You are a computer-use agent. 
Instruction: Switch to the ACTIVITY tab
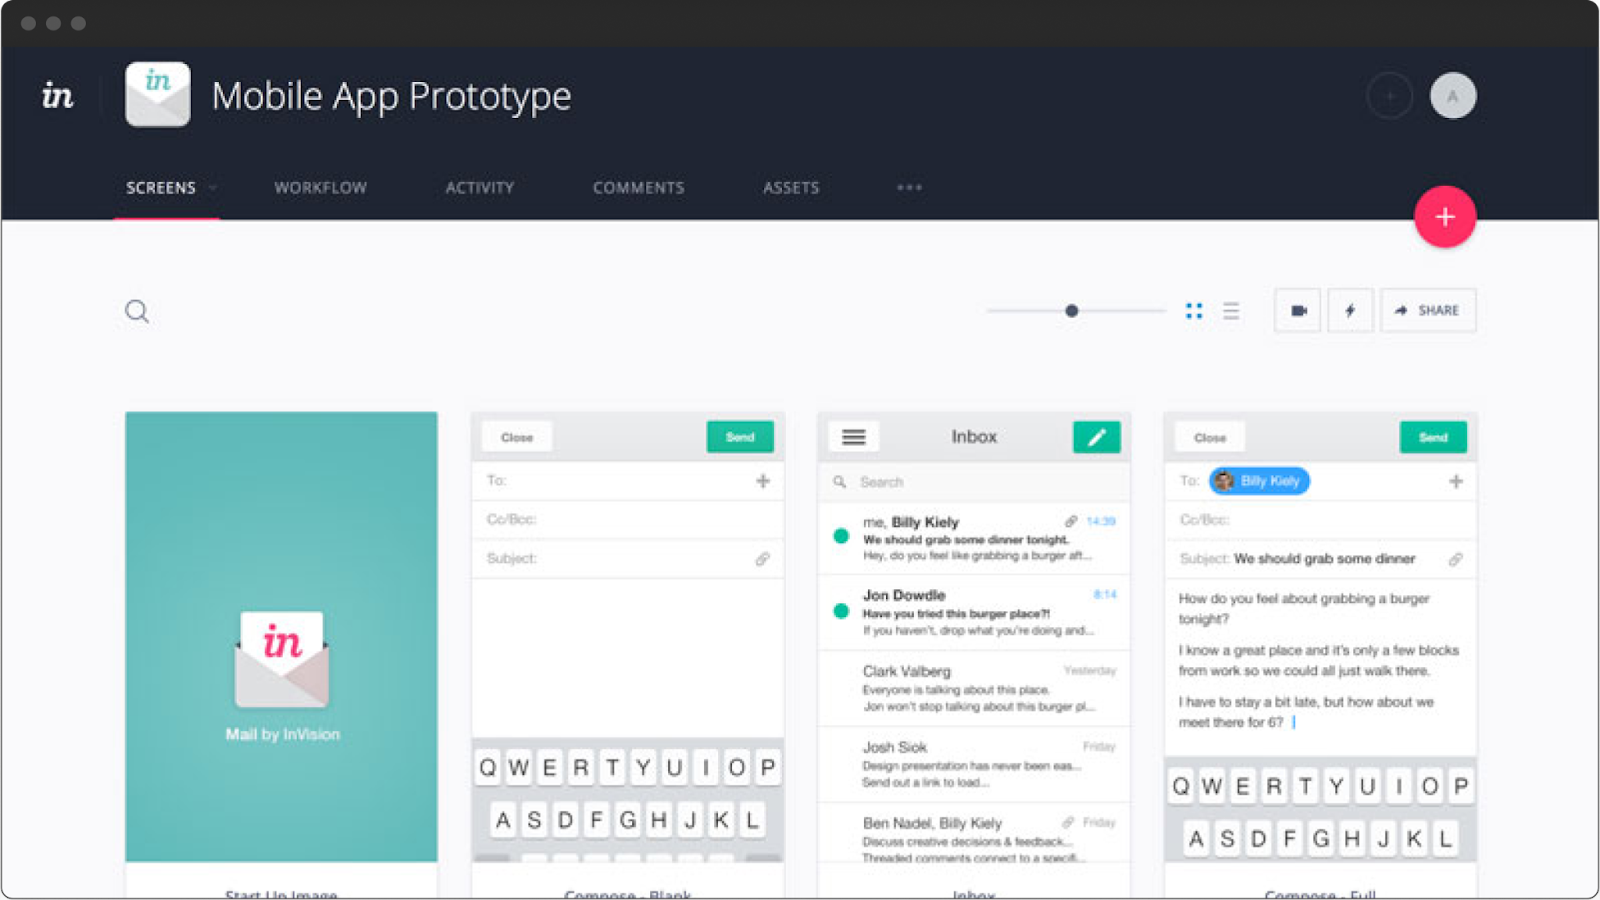click(480, 188)
